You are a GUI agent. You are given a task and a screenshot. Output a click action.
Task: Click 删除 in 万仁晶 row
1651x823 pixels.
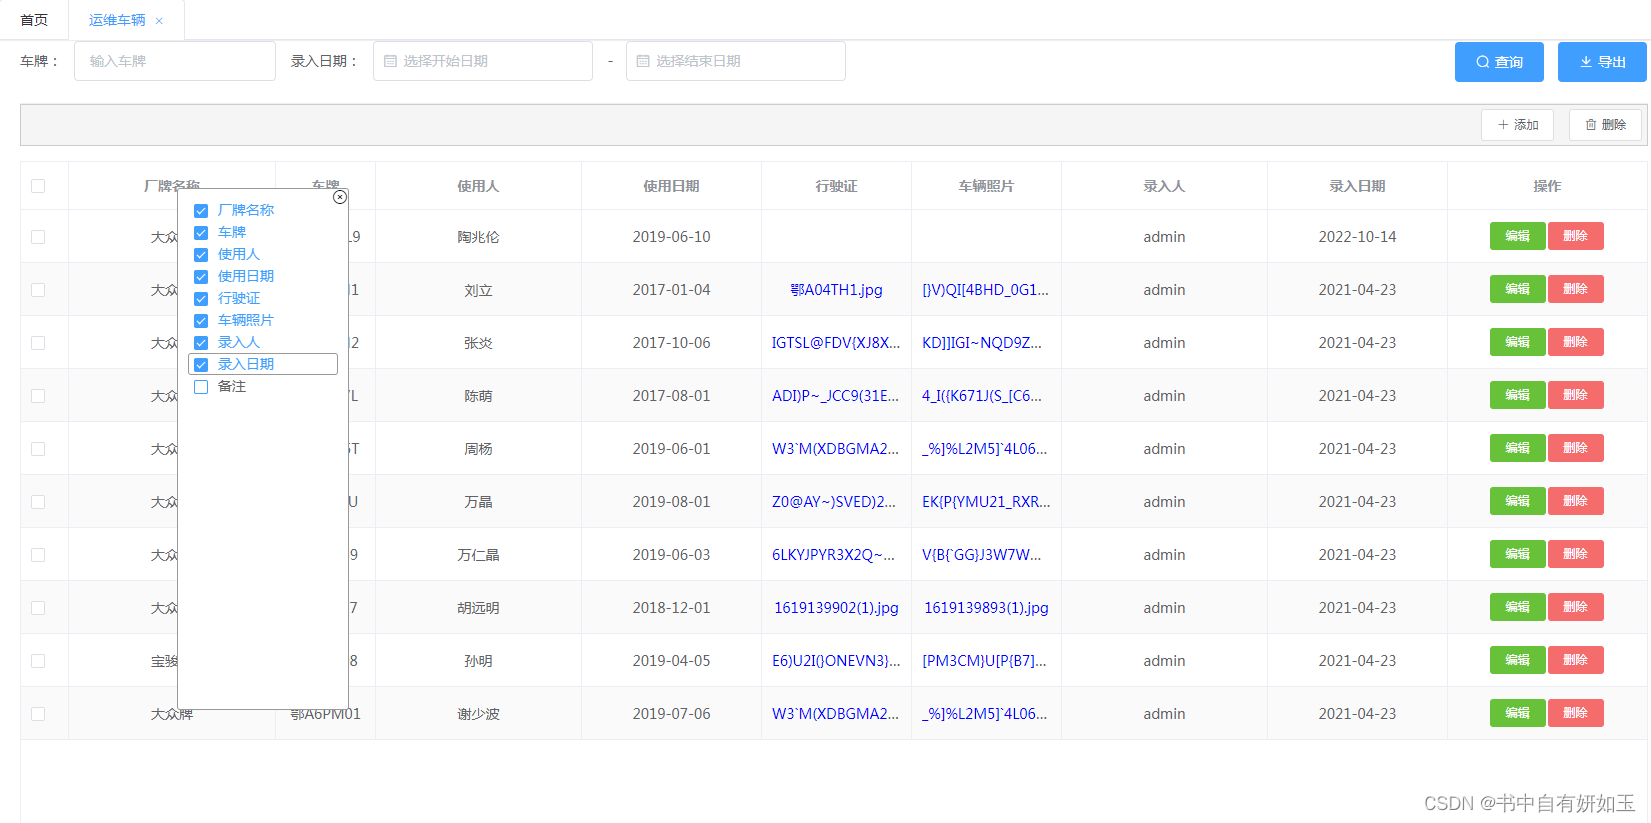(x=1575, y=554)
